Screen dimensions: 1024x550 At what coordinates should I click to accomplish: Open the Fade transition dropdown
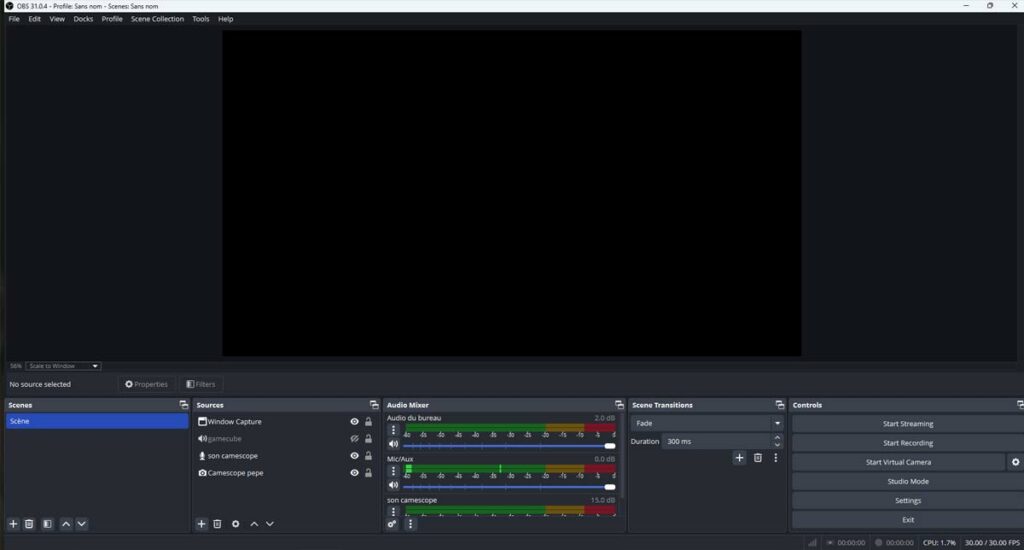tap(706, 423)
